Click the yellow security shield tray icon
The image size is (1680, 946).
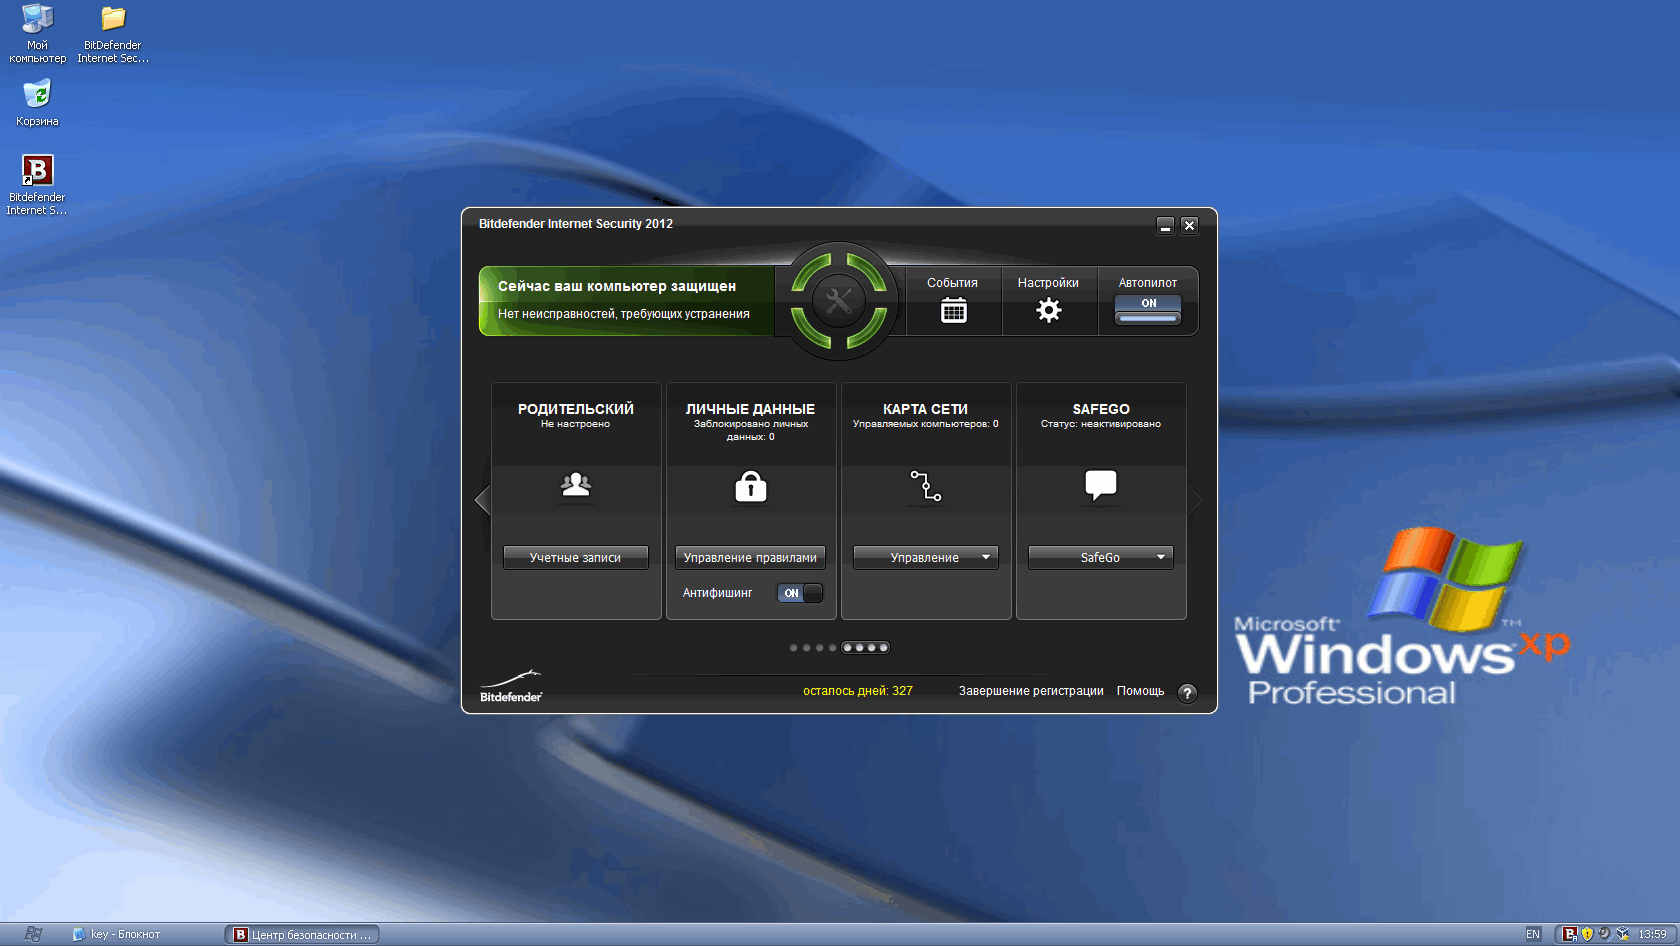(1587, 934)
